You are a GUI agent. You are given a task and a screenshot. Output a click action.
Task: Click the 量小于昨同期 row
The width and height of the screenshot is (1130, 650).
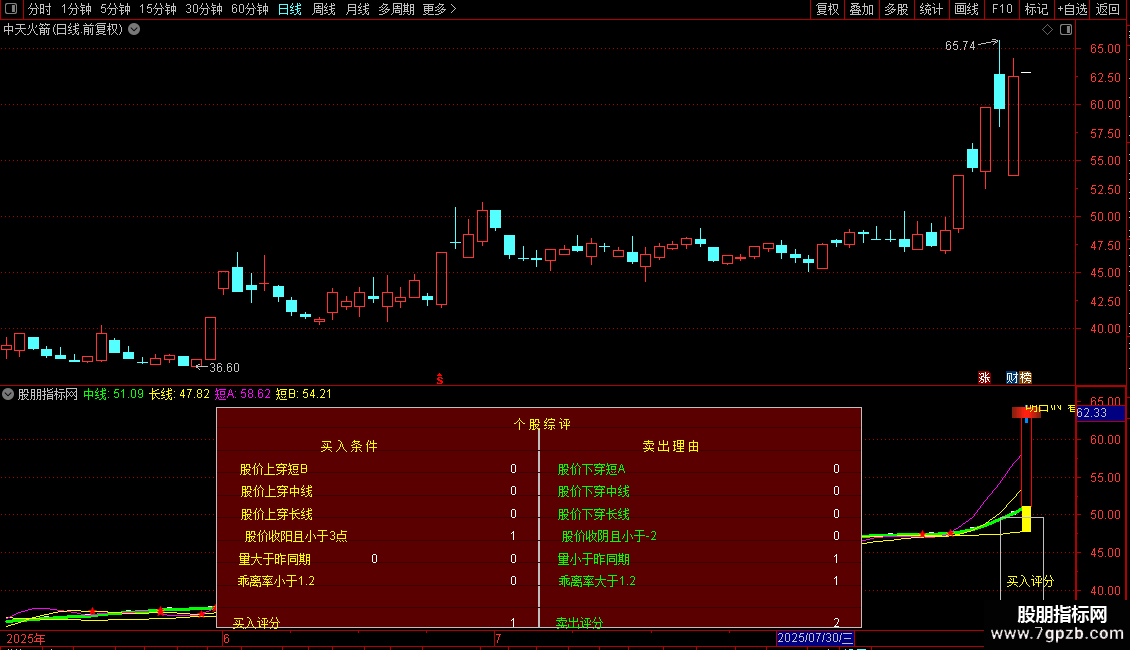coord(700,559)
